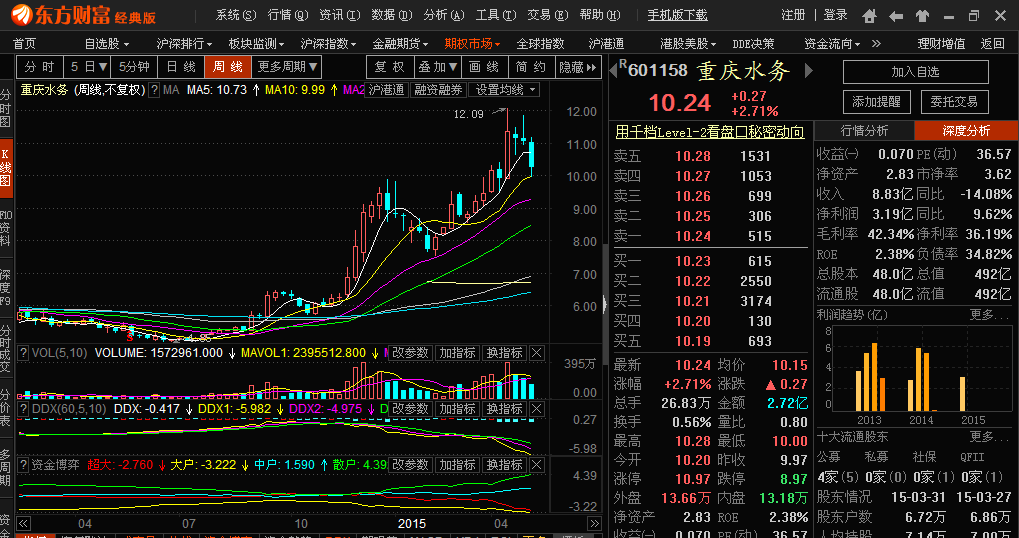The image size is (1019, 538).
Task: Close the 资金博弈 indicator panel
Action: click(x=537, y=465)
